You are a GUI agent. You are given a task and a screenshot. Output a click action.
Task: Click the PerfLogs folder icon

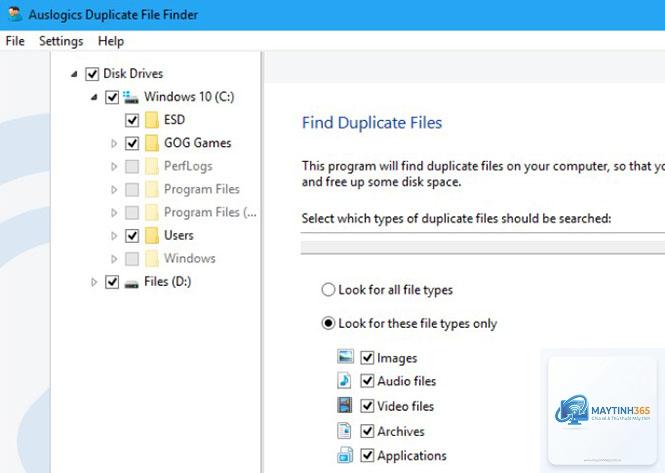pyautogui.click(x=151, y=166)
